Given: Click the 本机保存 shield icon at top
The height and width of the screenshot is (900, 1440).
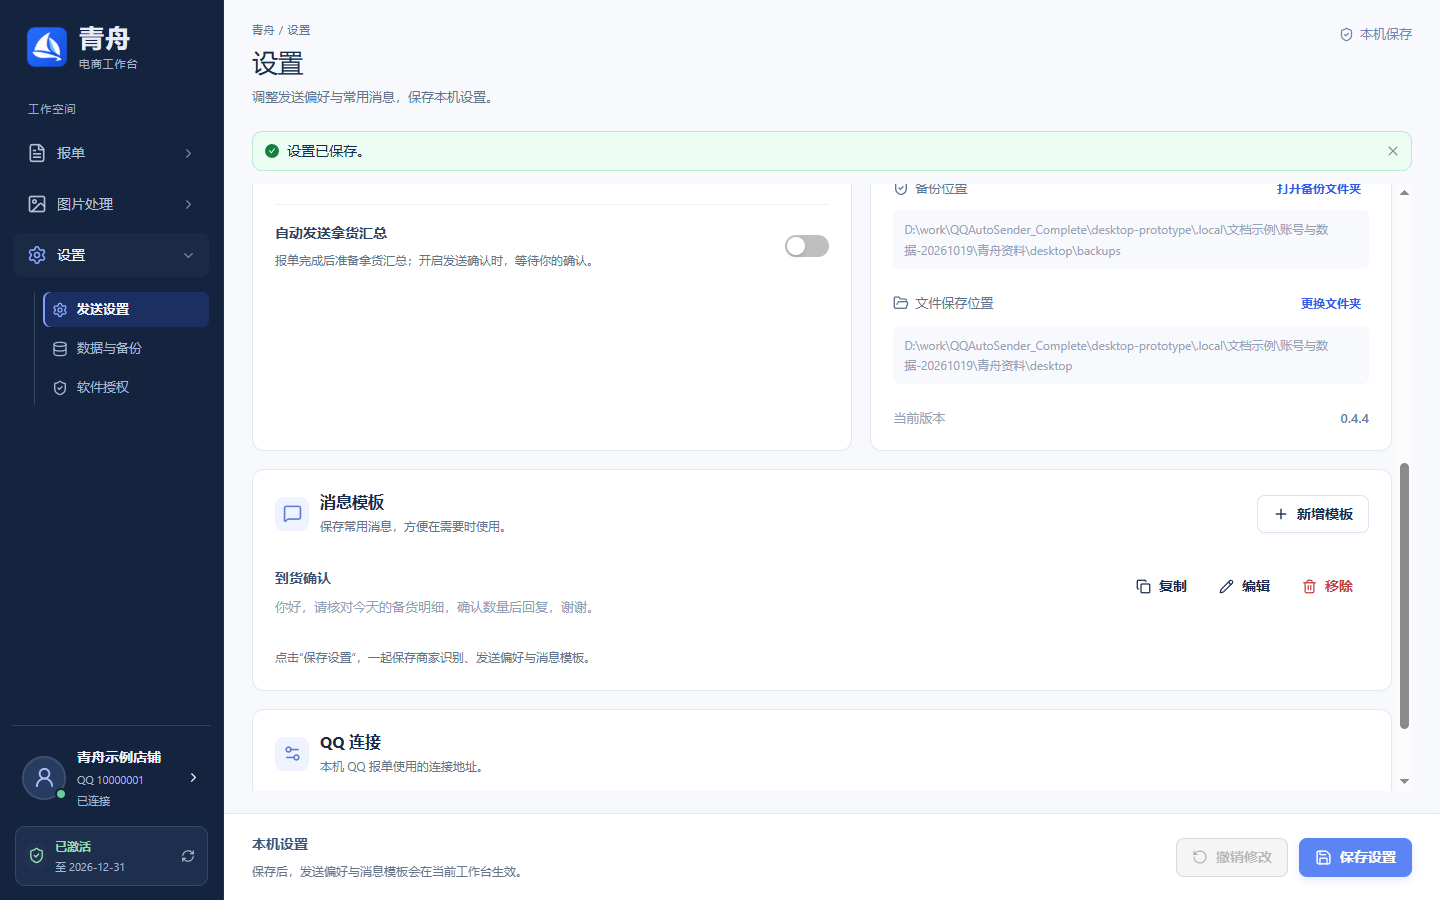Looking at the screenshot, I should click(x=1347, y=34).
